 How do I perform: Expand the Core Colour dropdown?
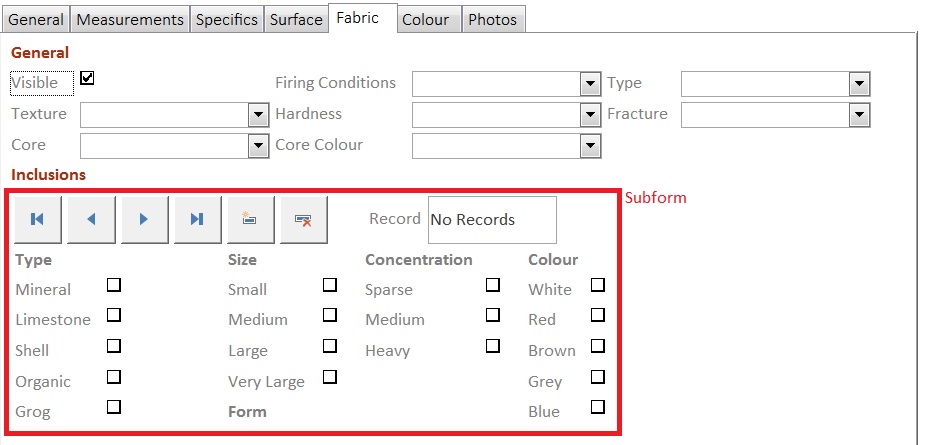click(590, 146)
